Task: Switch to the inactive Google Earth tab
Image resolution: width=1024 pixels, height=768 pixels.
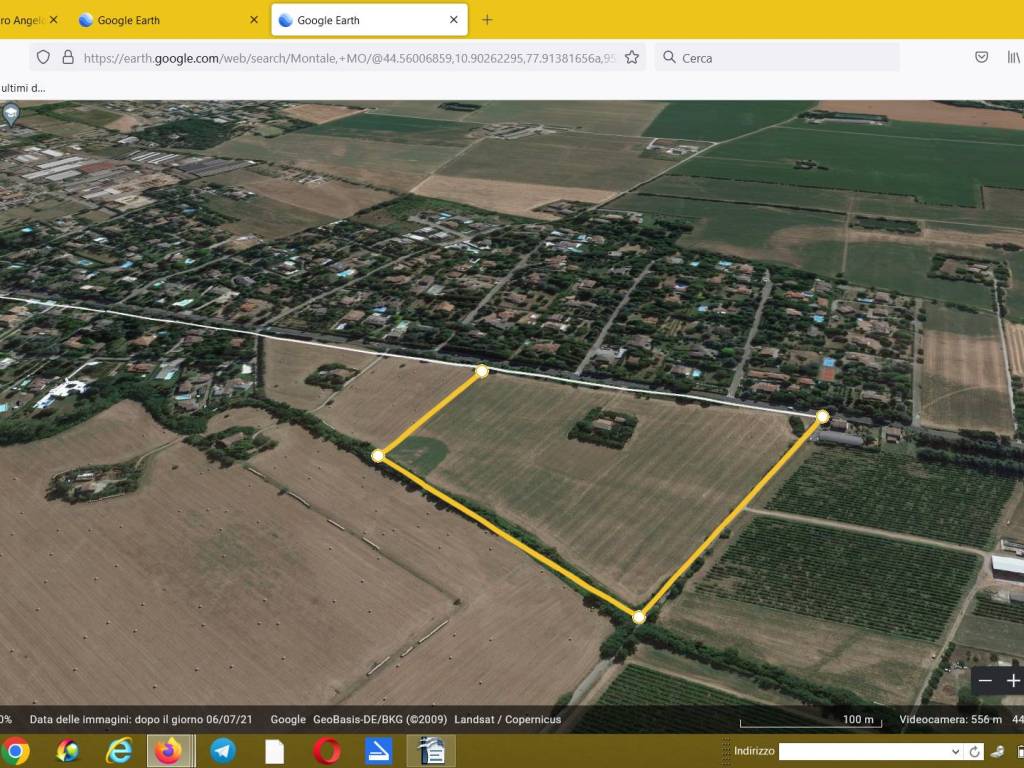Action: (x=167, y=20)
